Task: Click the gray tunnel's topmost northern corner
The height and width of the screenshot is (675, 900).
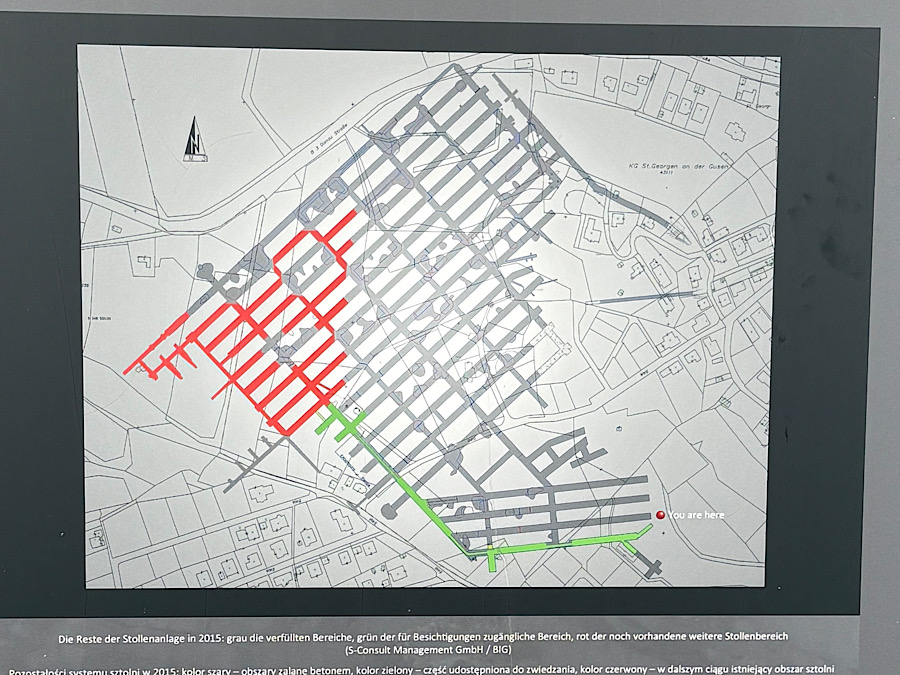Action: pyautogui.click(x=460, y=70)
